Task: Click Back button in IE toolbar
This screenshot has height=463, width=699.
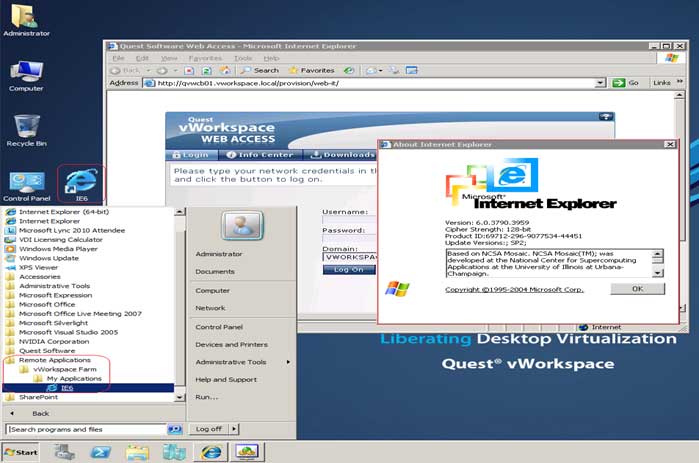Action: coord(126,70)
